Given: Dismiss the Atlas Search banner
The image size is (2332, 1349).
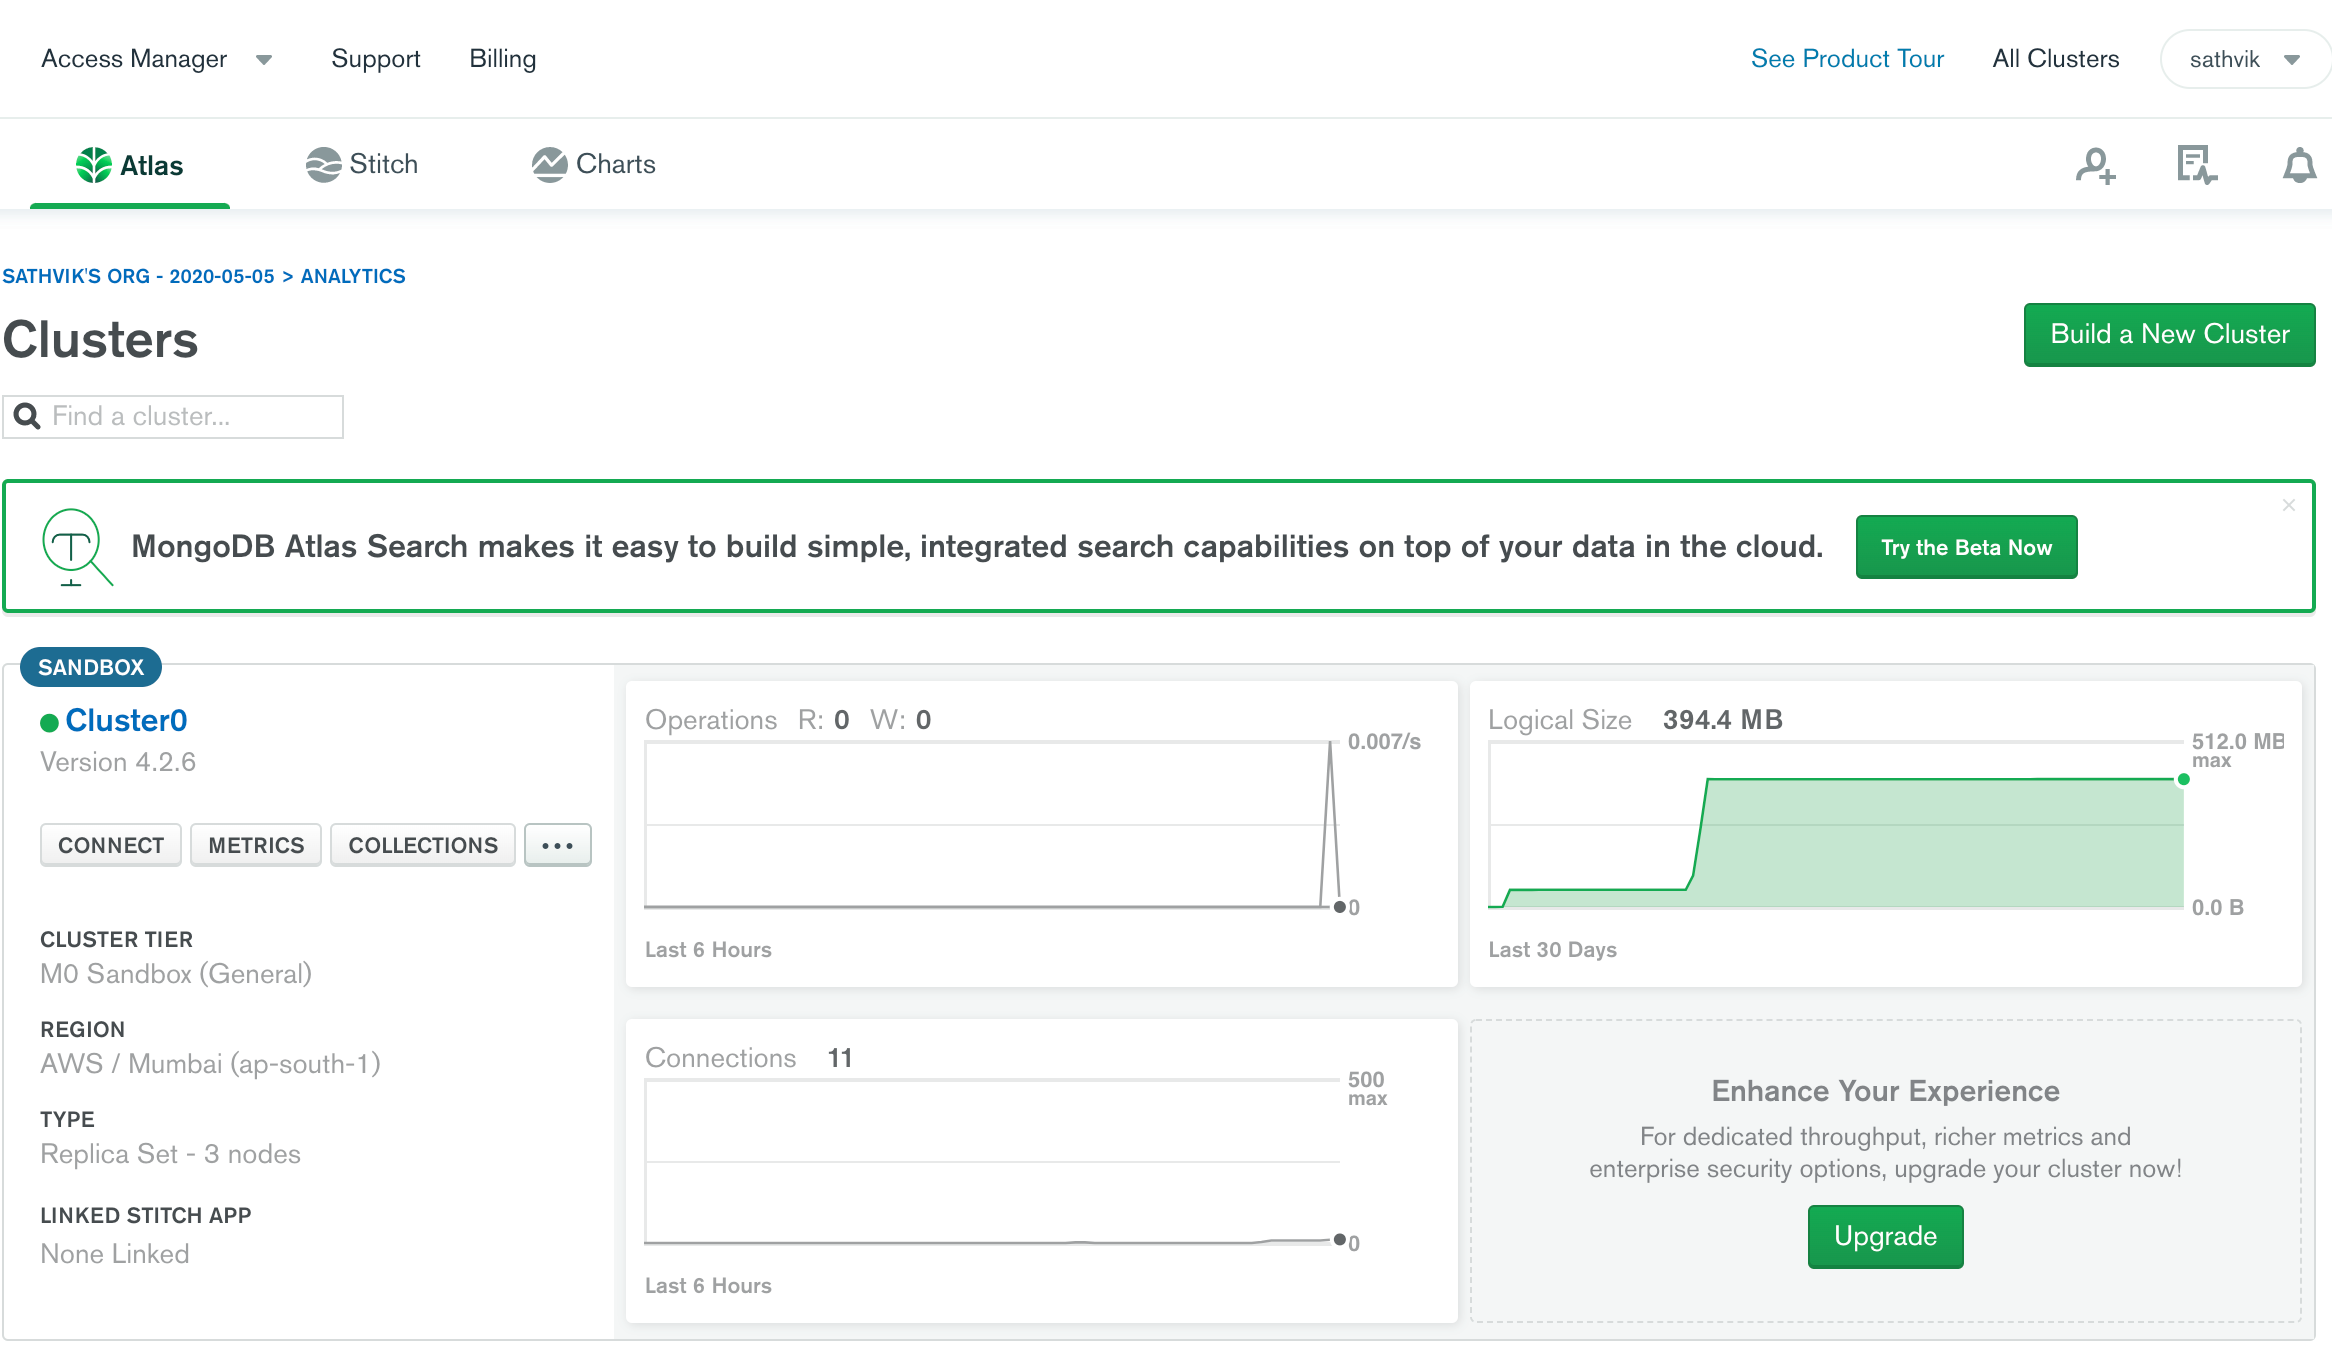Looking at the screenshot, I should [2288, 505].
